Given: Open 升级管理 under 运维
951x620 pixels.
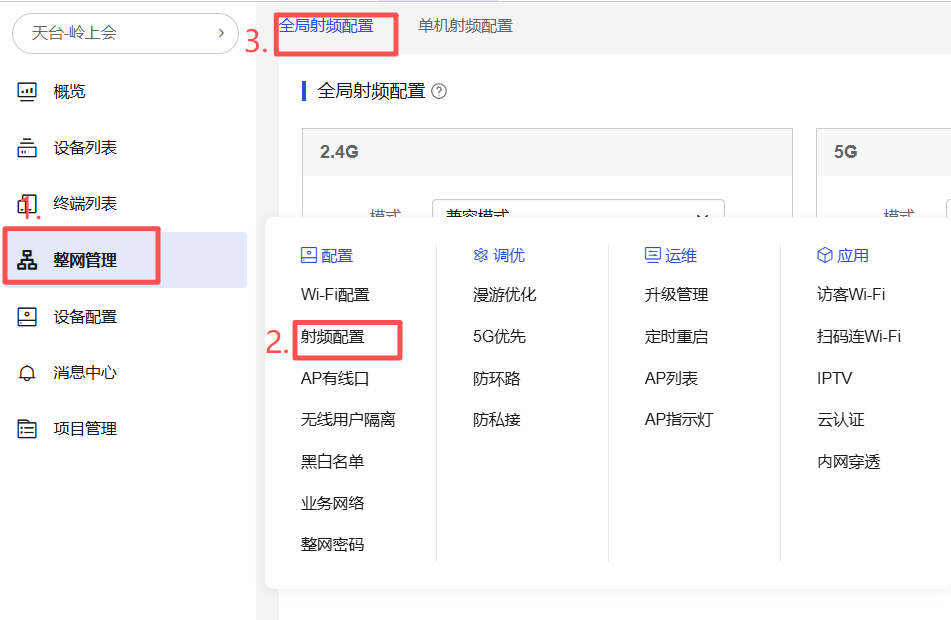Looking at the screenshot, I should 676,295.
